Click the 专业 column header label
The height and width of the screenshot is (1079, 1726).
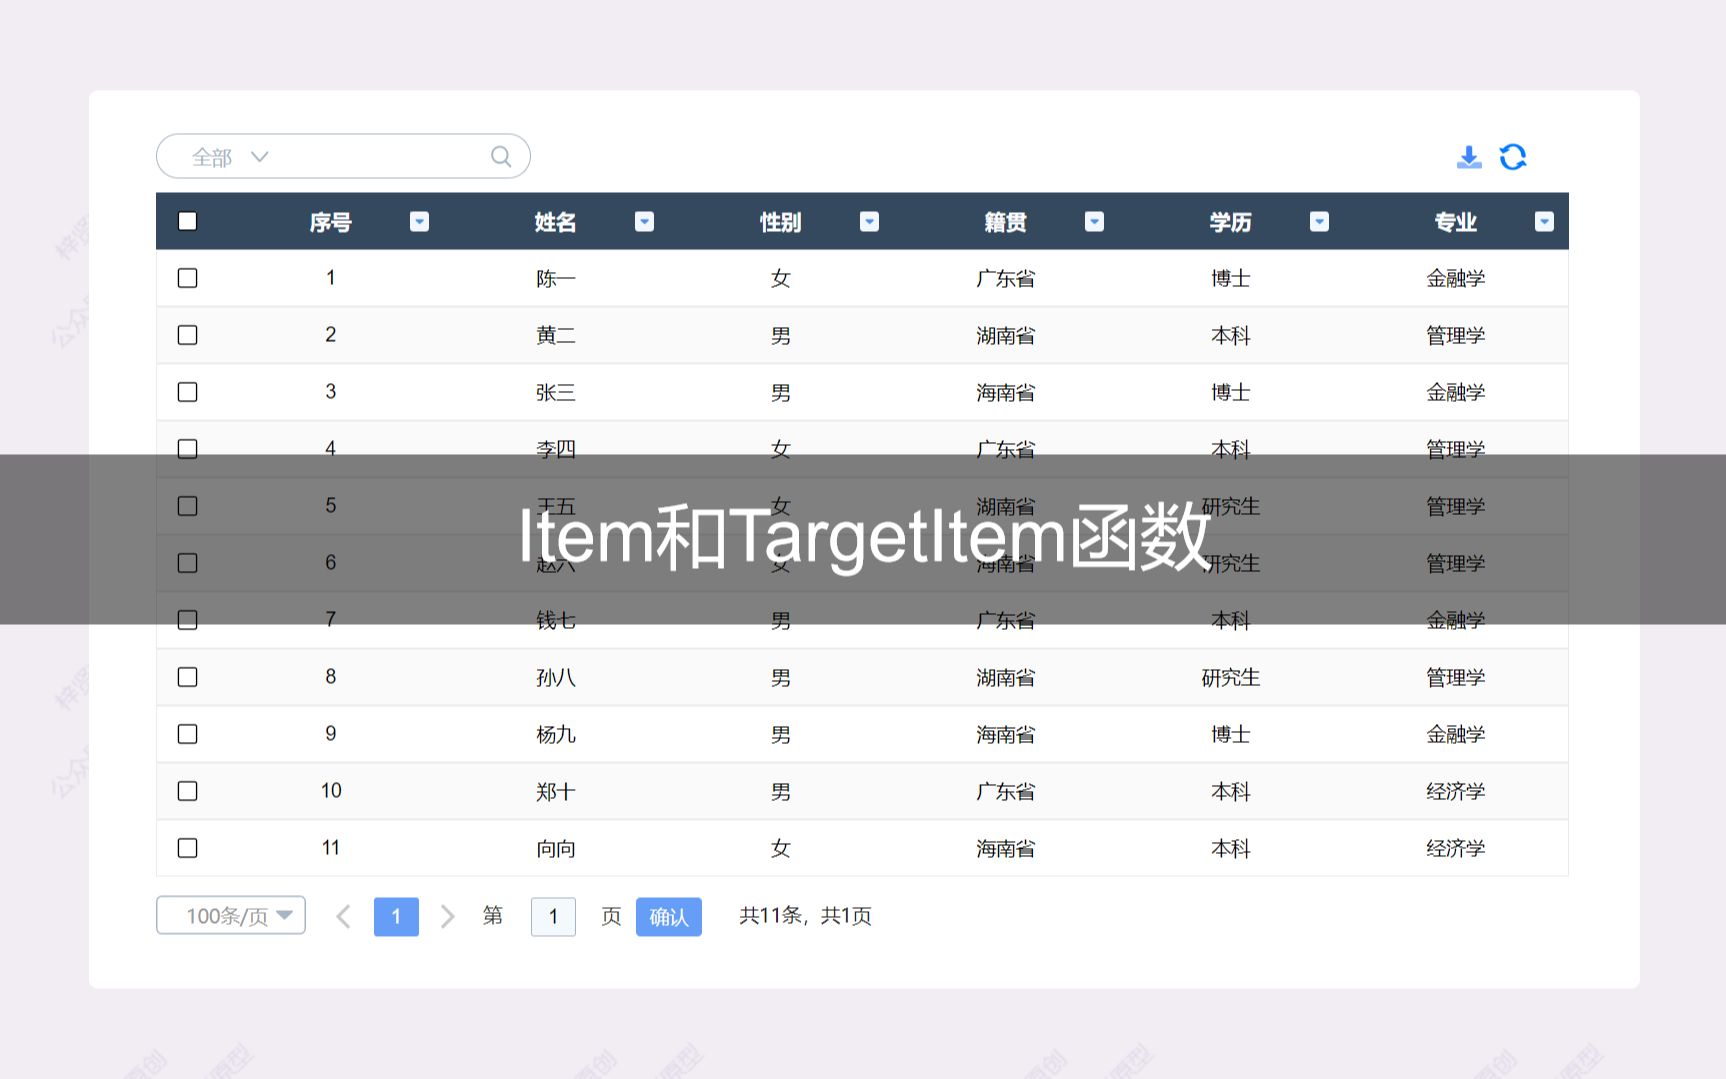click(x=1455, y=222)
